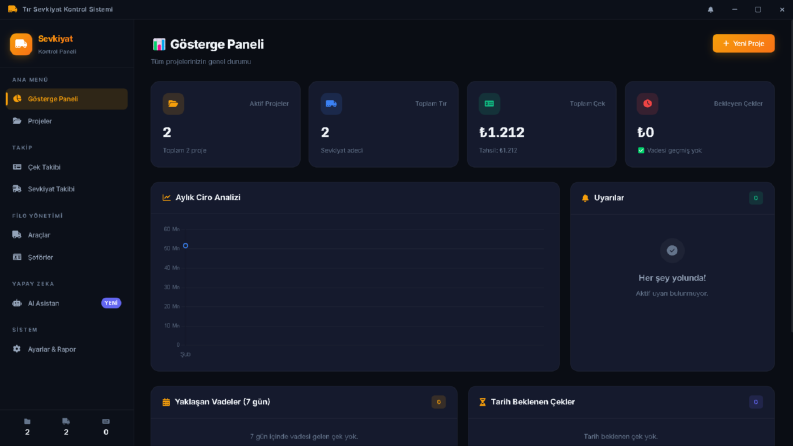This screenshot has width=793, height=446.
Task: Click the sidebar footer check count icon
Action: 106,421
